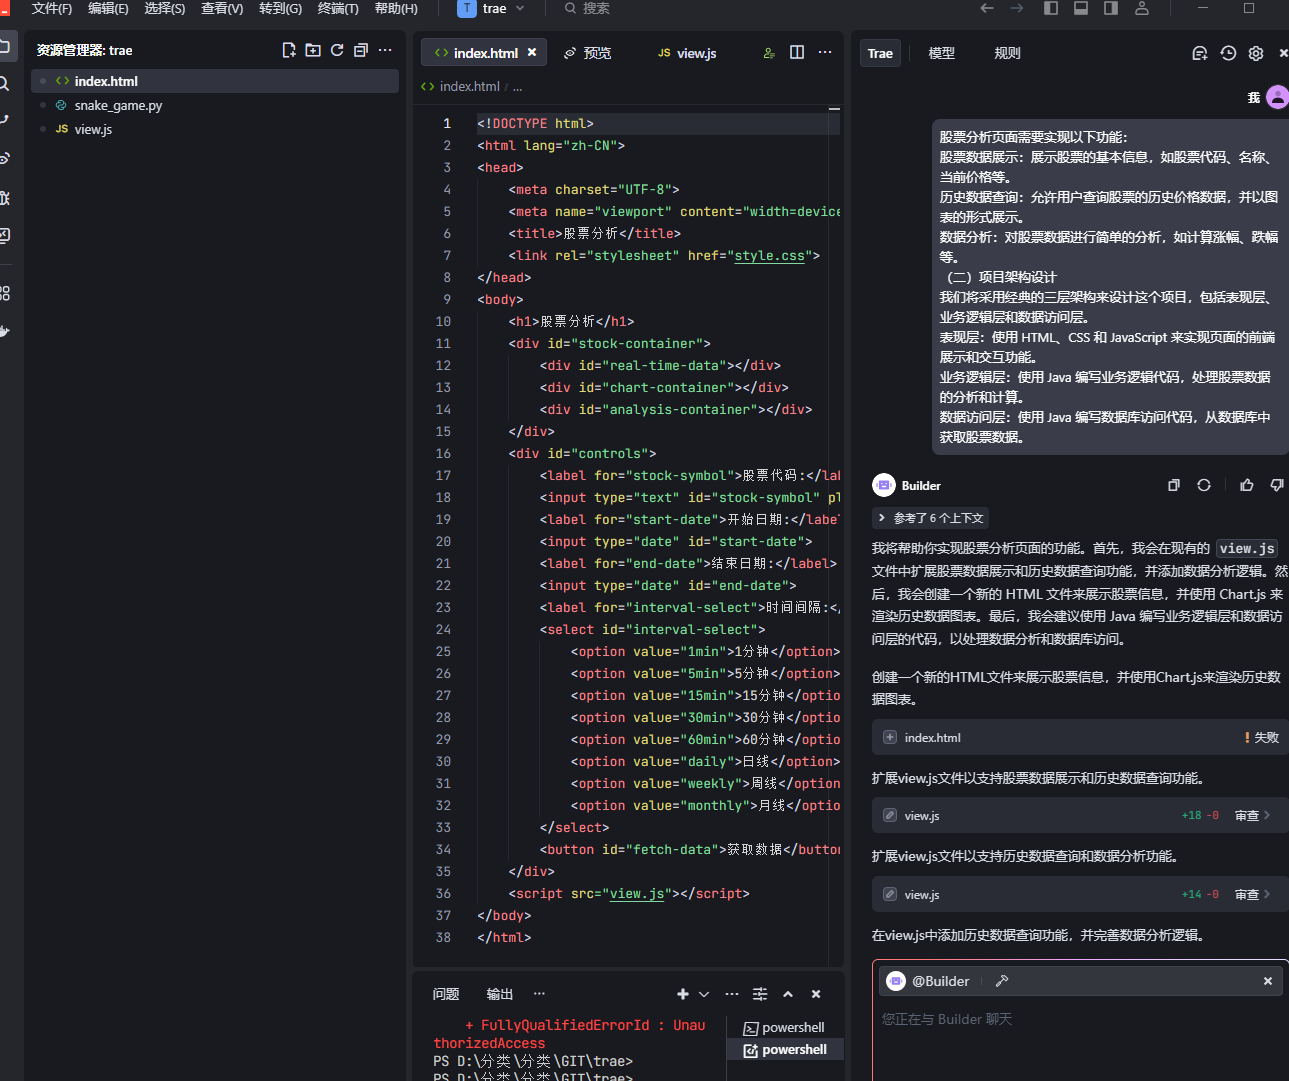Screen dimensions: 1289x1081
Task: Select the first powershell terminal
Action: [x=785, y=1027]
